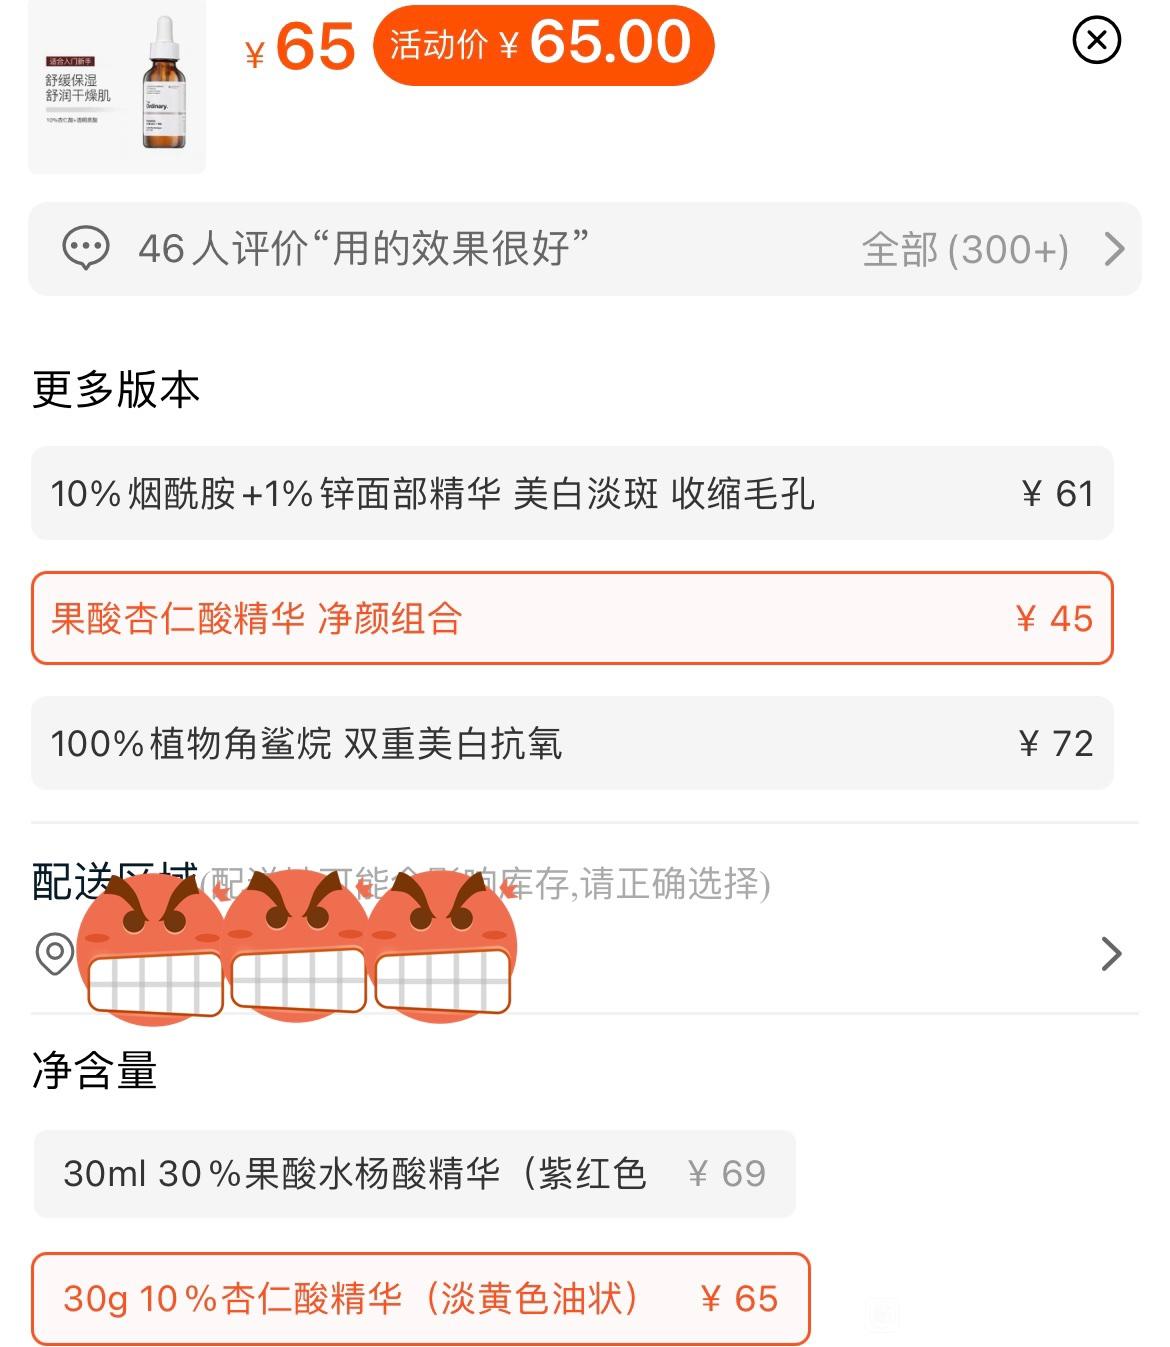Choose 30g 10%杏仁酸精华 option

(420, 1298)
